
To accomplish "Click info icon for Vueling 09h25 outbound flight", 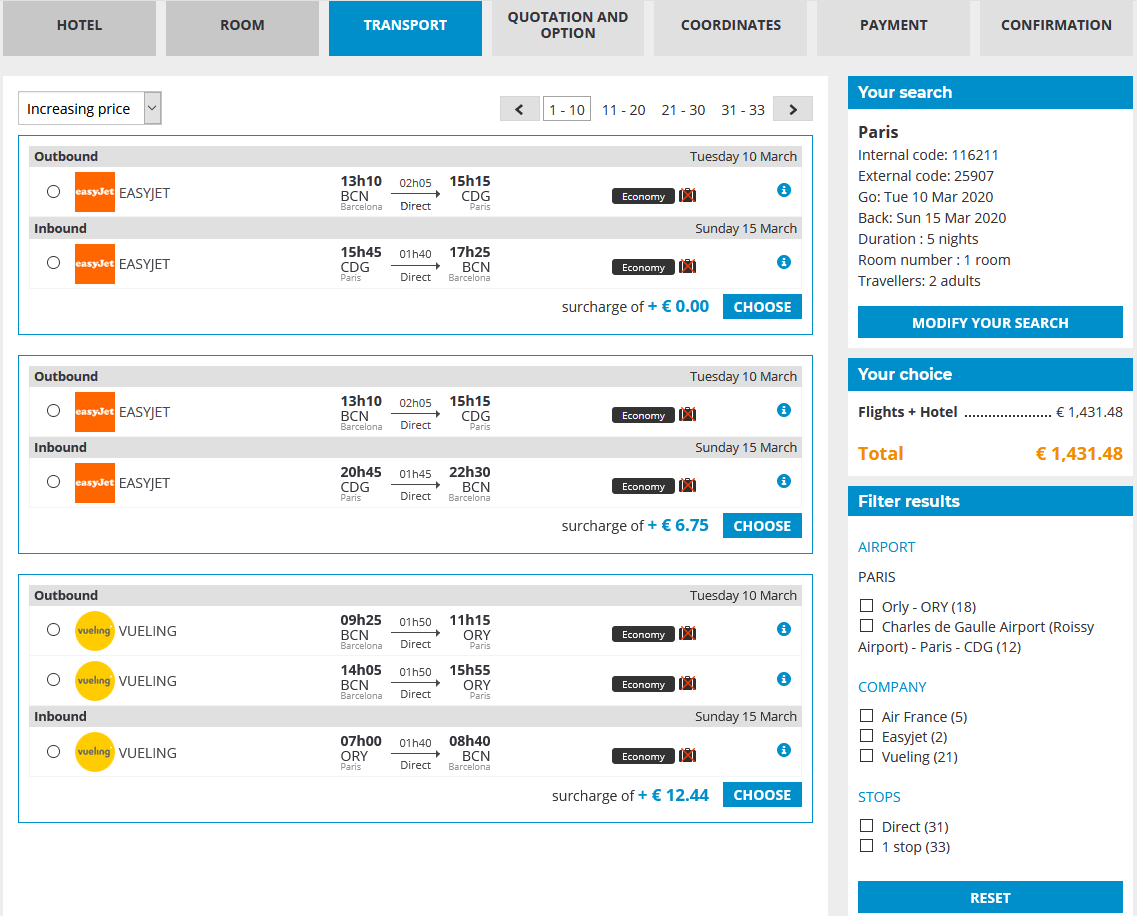I will [x=784, y=629].
